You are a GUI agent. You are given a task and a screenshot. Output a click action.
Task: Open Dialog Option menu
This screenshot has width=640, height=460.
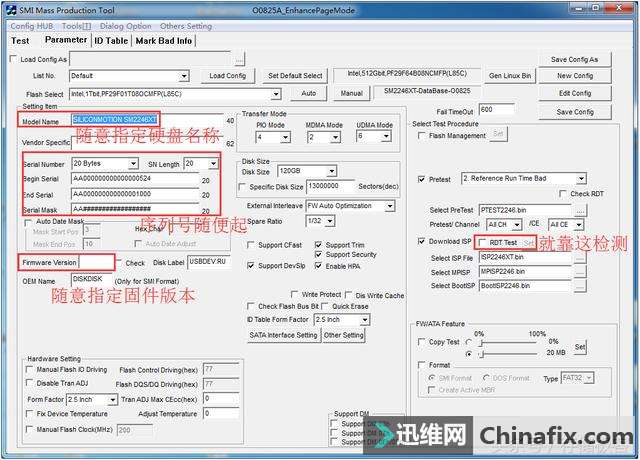[126, 26]
